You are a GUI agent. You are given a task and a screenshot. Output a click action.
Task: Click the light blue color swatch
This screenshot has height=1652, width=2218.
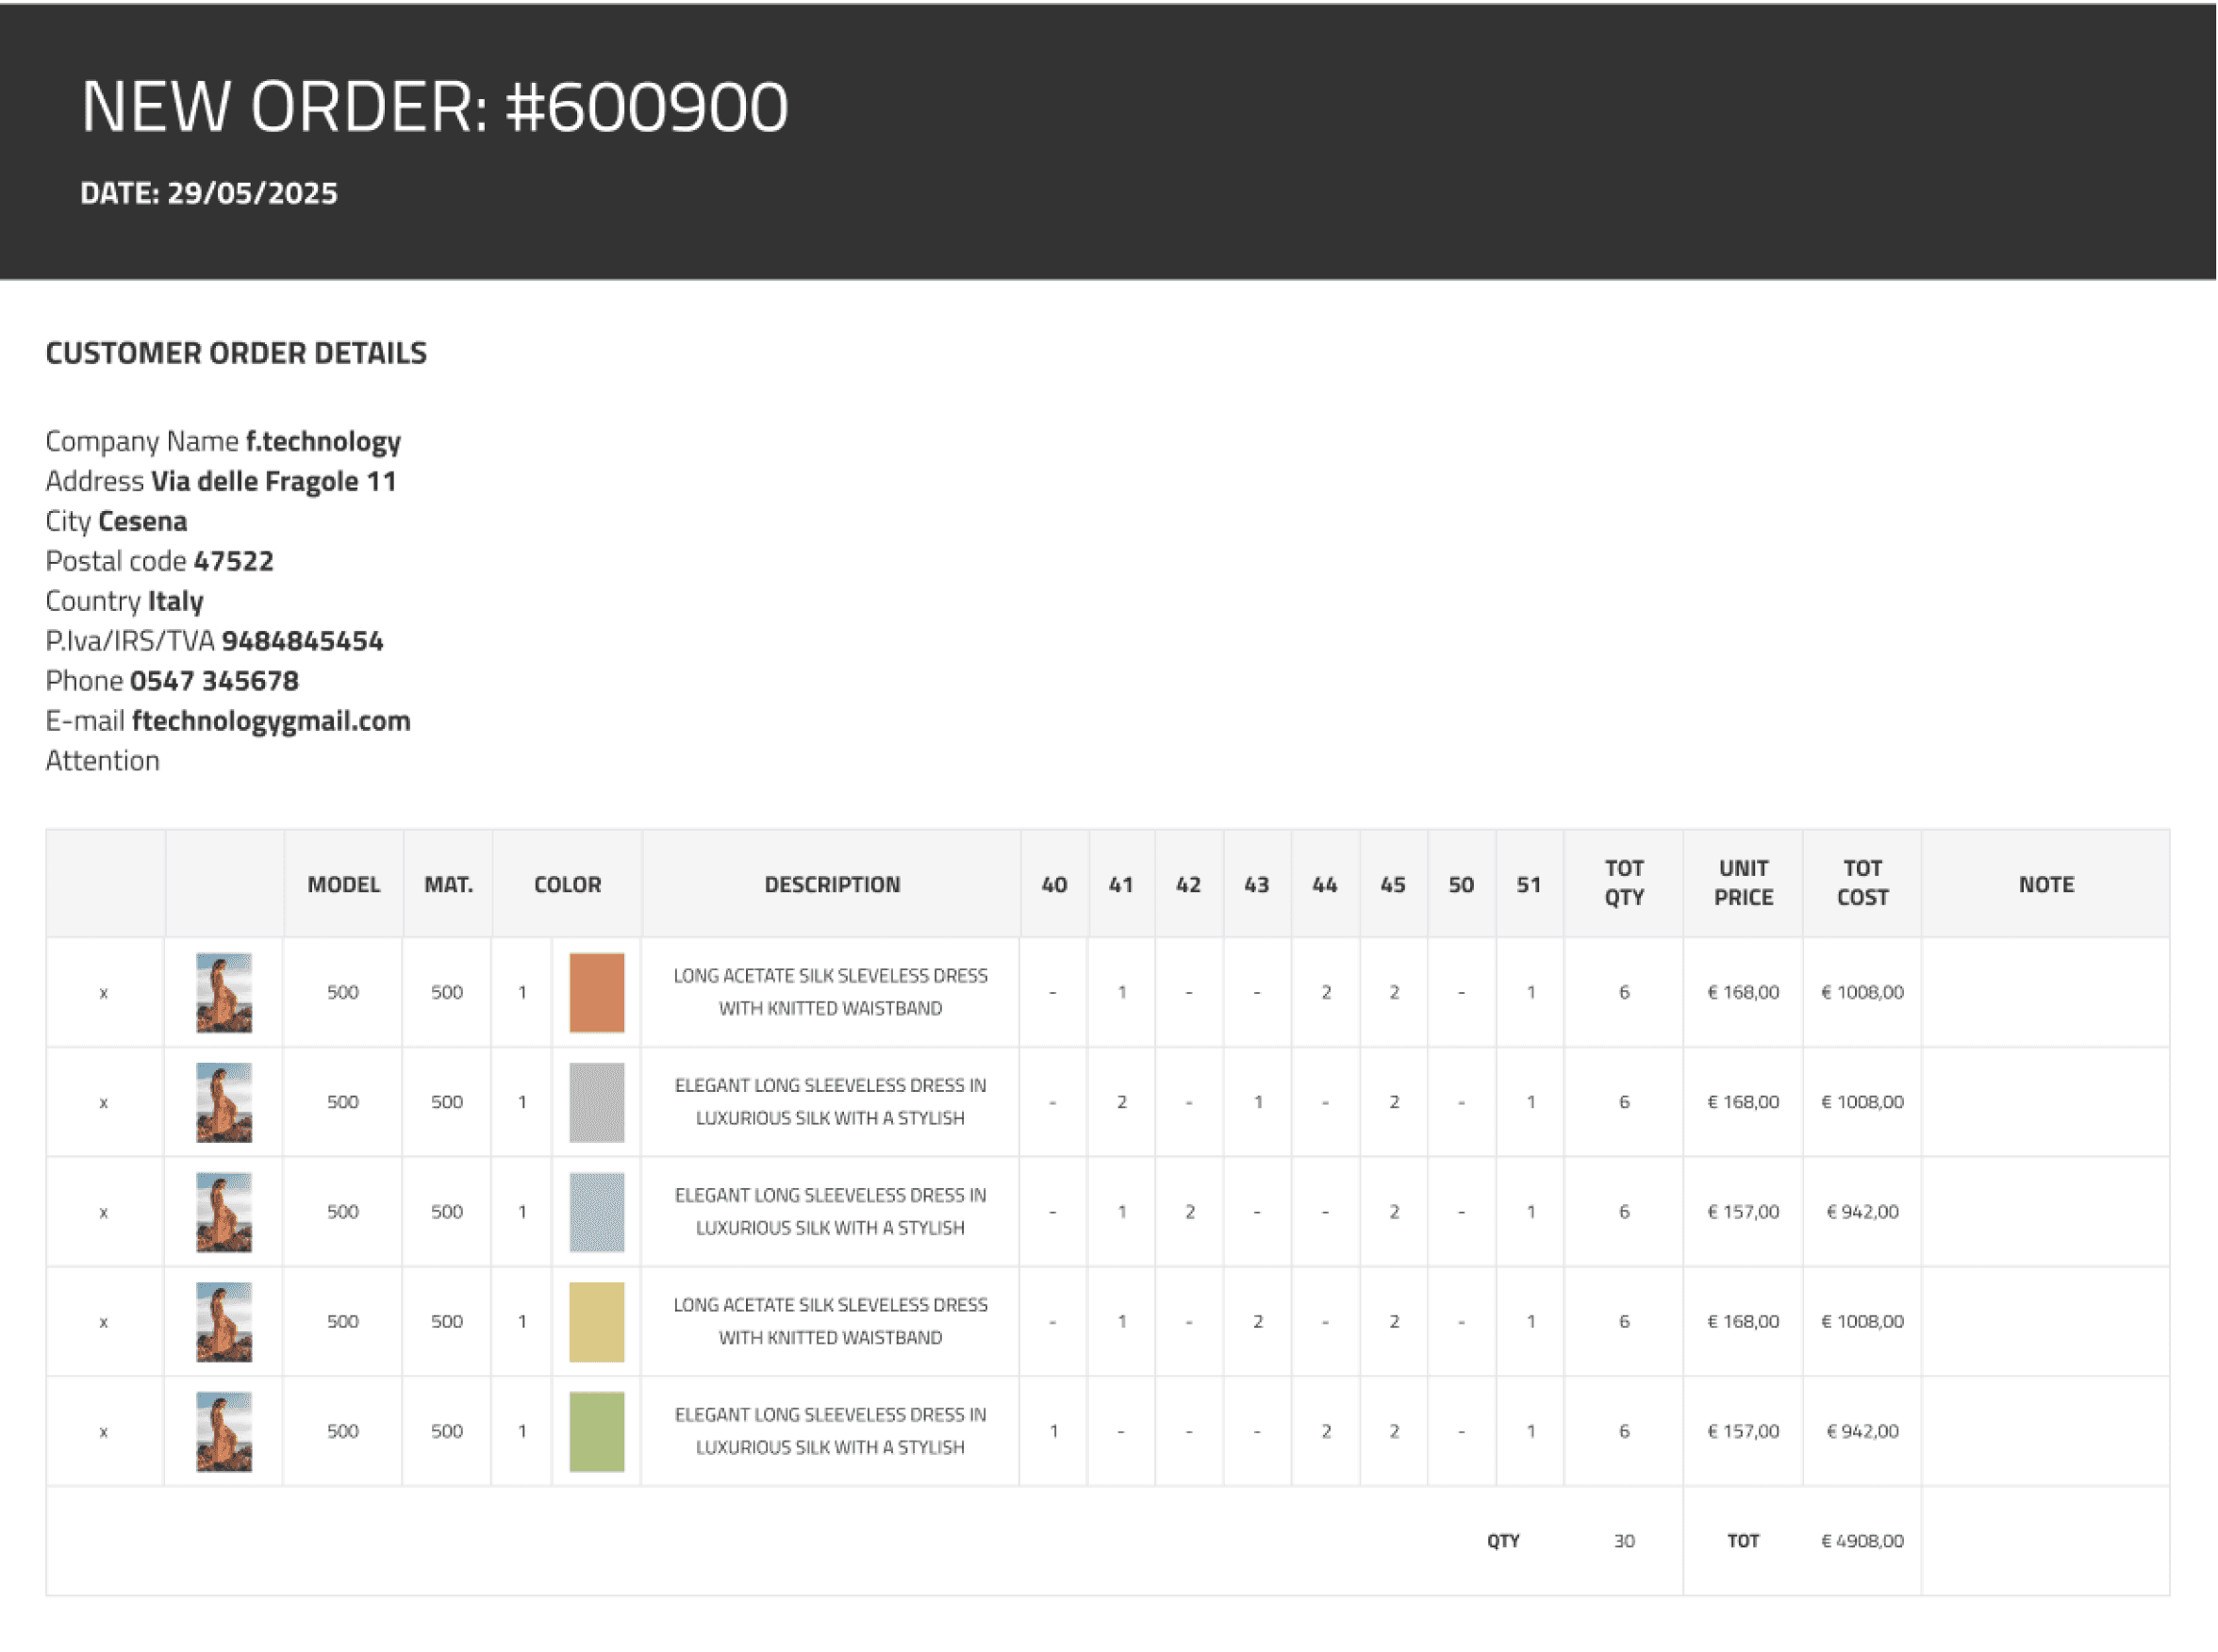click(596, 1212)
